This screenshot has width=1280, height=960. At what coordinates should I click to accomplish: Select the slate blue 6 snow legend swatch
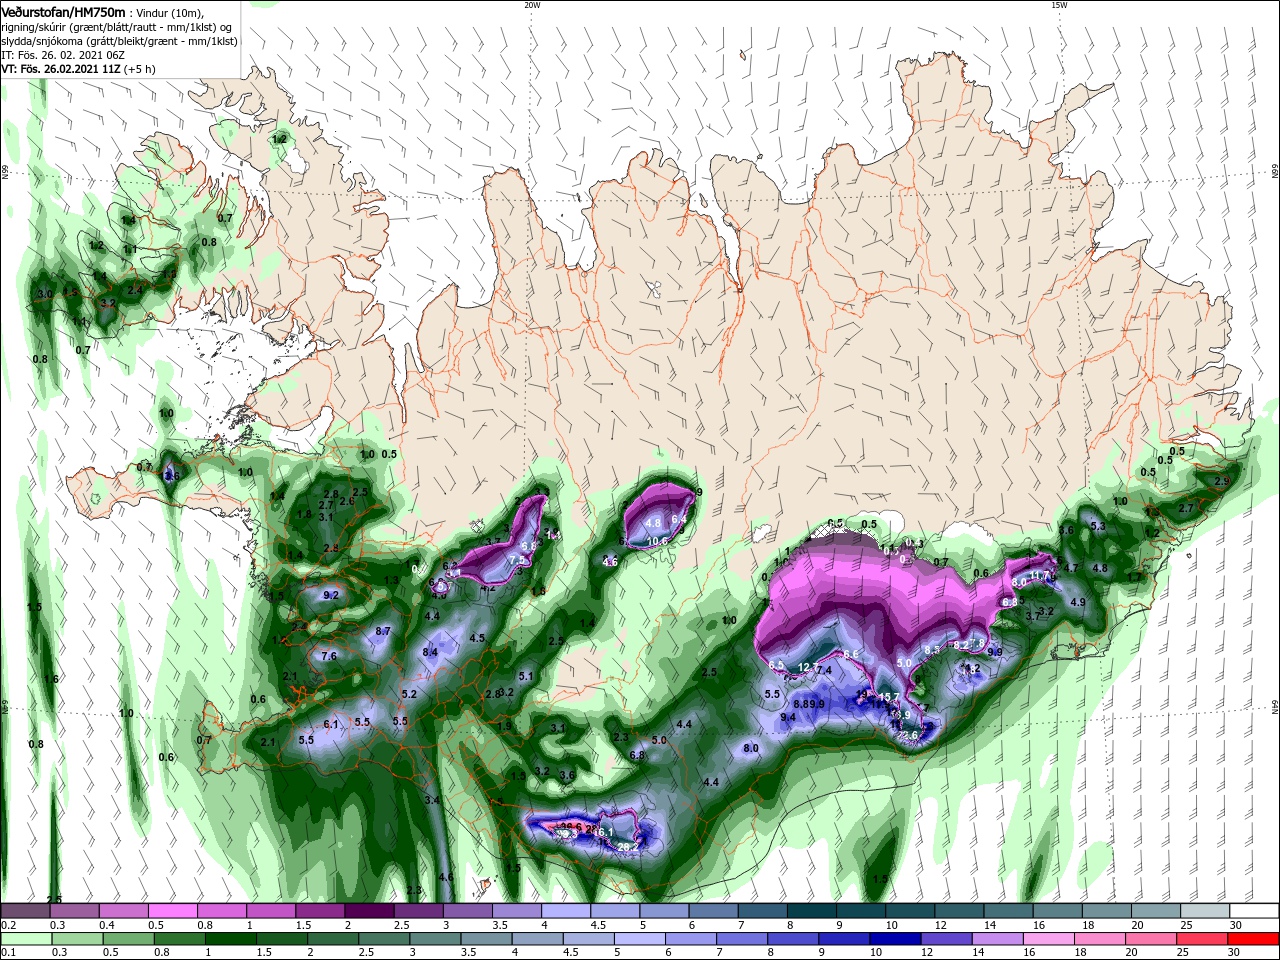(x=713, y=911)
